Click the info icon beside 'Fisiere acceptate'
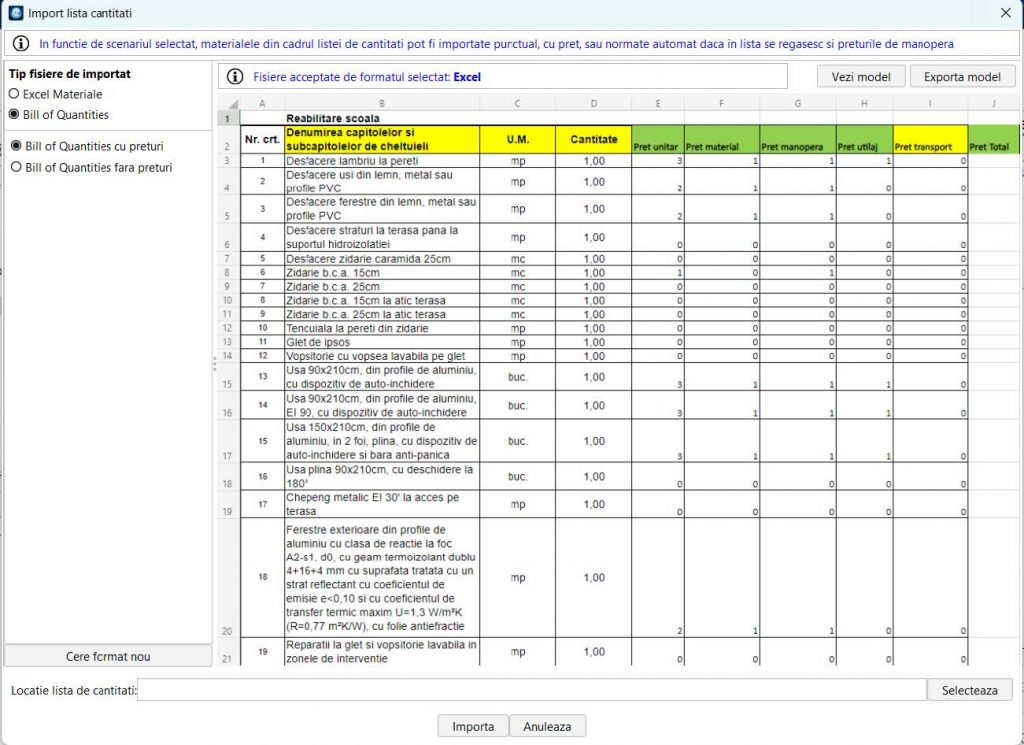The height and width of the screenshot is (745, 1024). pyautogui.click(x=235, y=76)
